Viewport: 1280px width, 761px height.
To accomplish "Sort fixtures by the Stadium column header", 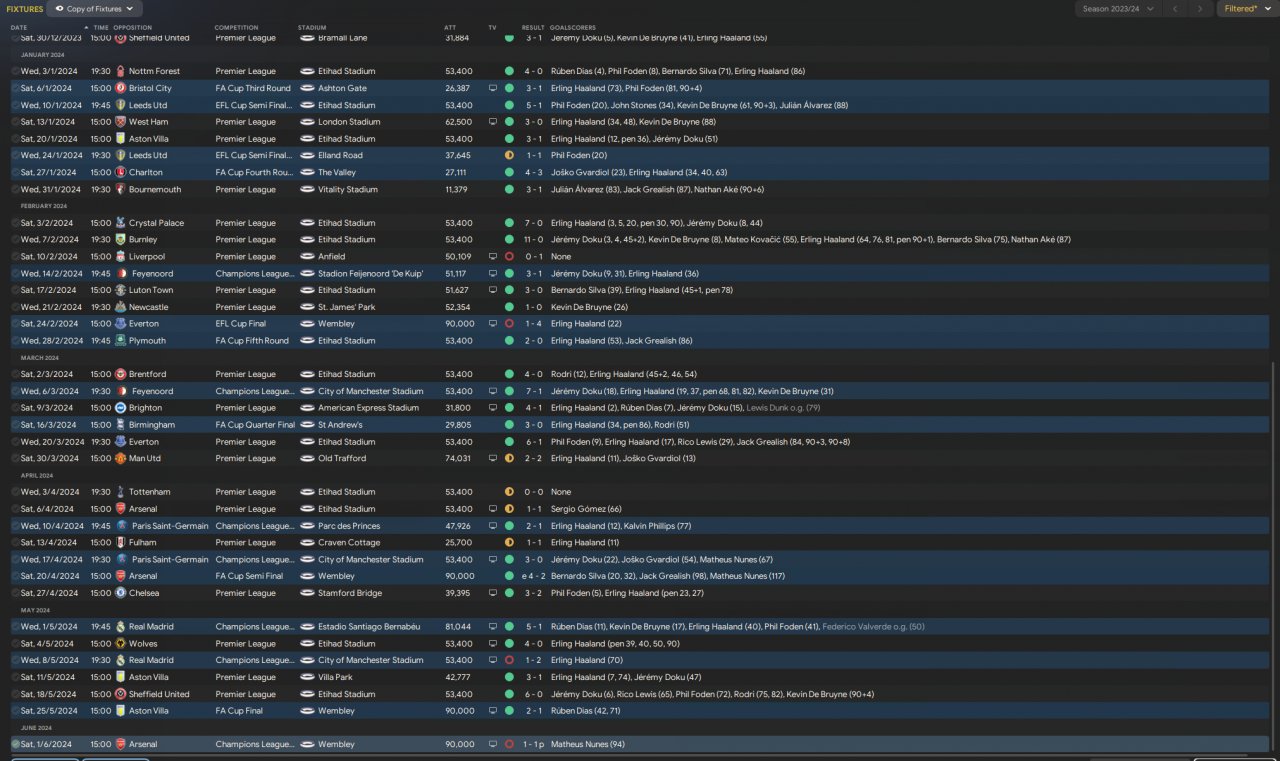I will point(312,27).
